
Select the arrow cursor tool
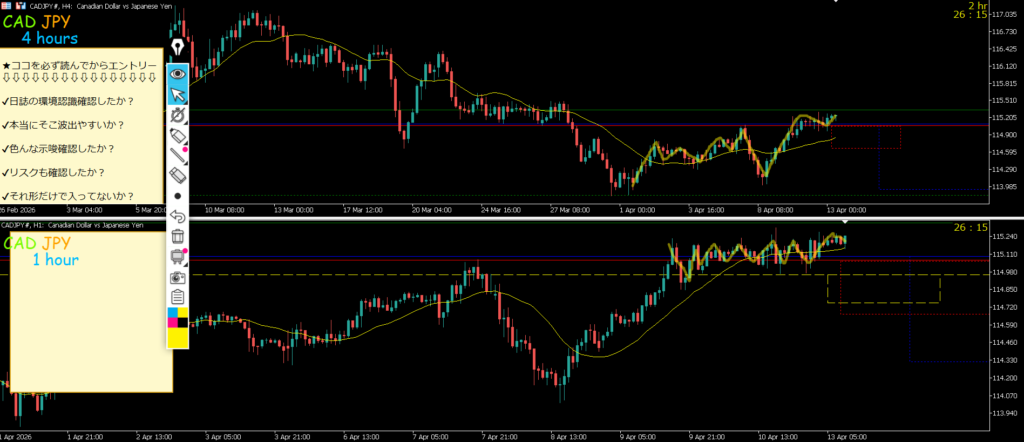[178, 95]
